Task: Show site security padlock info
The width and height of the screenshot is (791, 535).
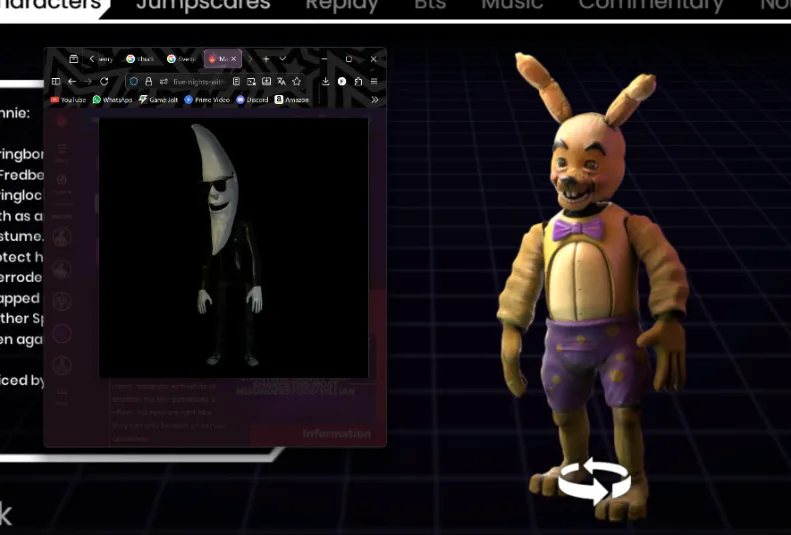Action: (148, 81)
